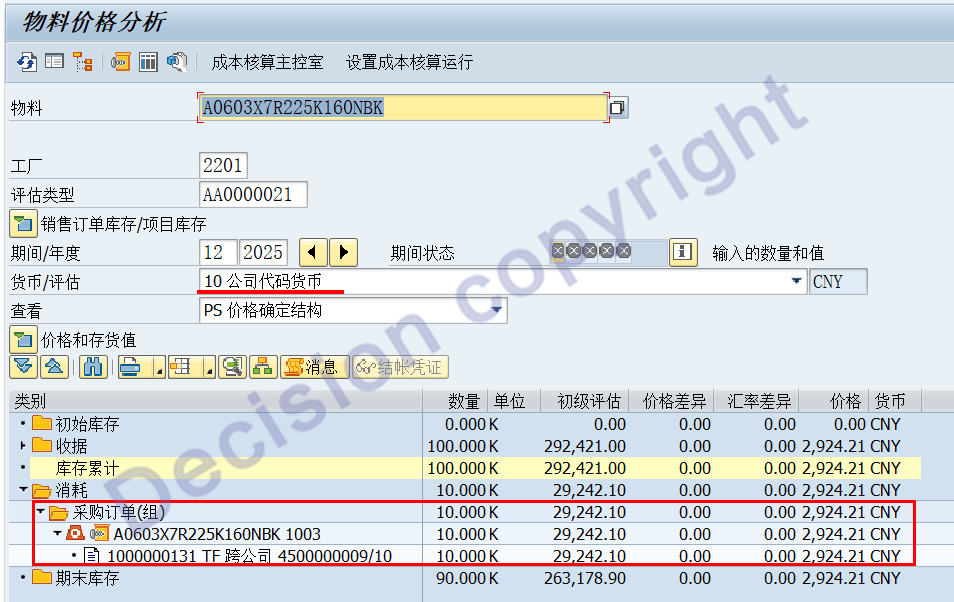Image resolution: width=954 pixels, height=602 pixels.
Task: Click the 工厂 input field showing 2201
Action: coord(222,165)
